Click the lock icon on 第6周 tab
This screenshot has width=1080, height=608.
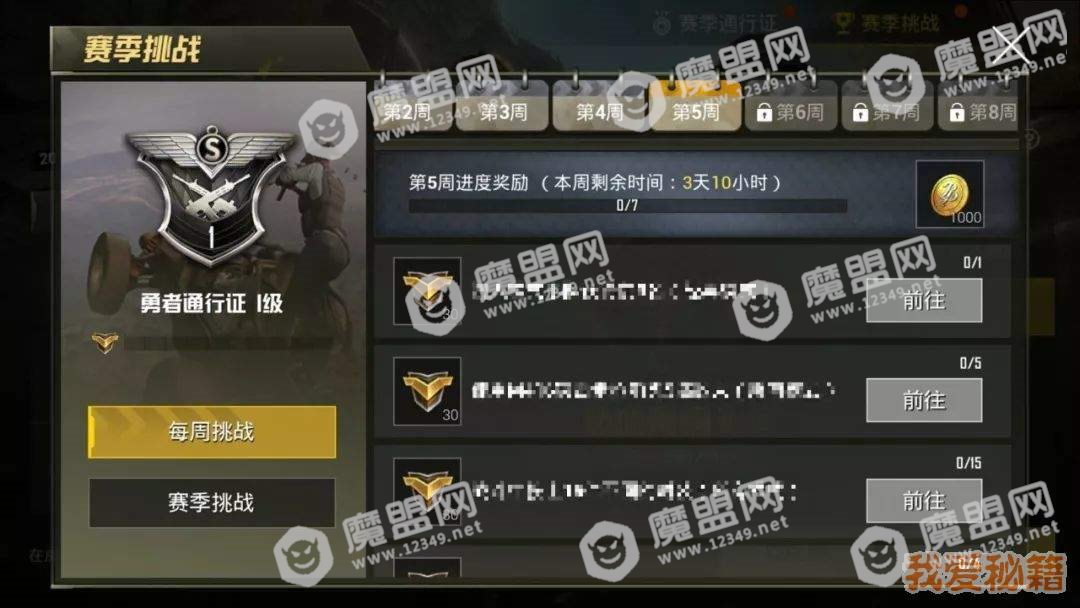[764, 112]
